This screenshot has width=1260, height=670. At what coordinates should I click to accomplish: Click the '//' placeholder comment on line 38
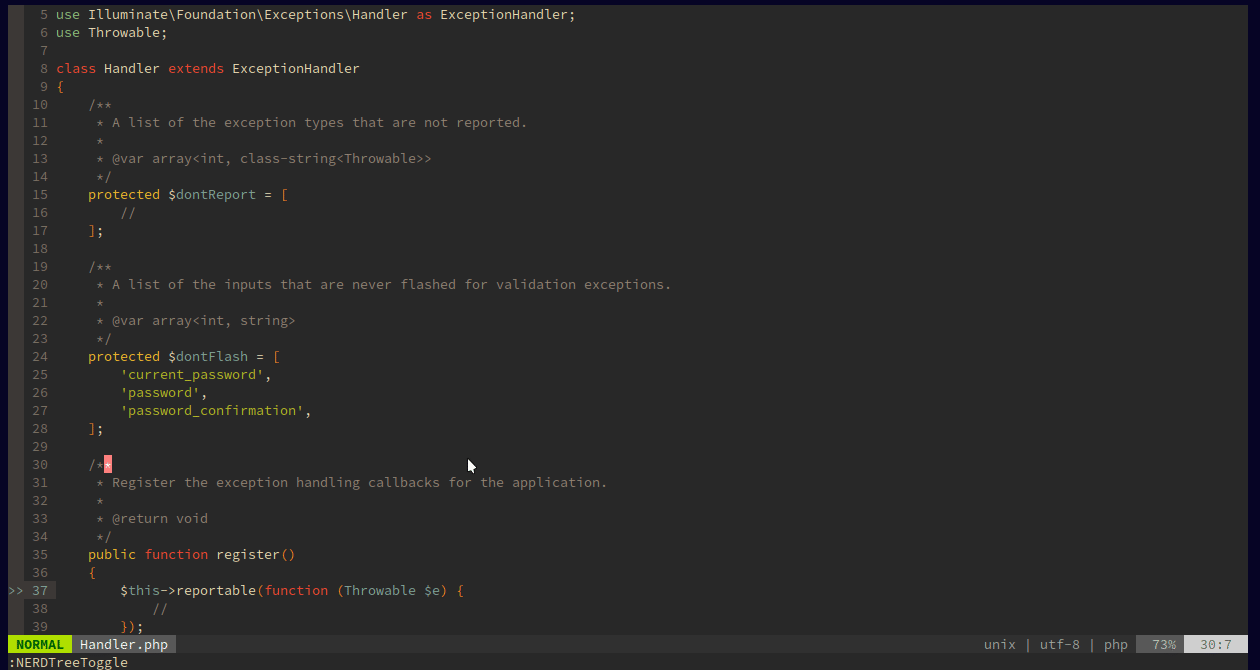[x=160, y=609]
